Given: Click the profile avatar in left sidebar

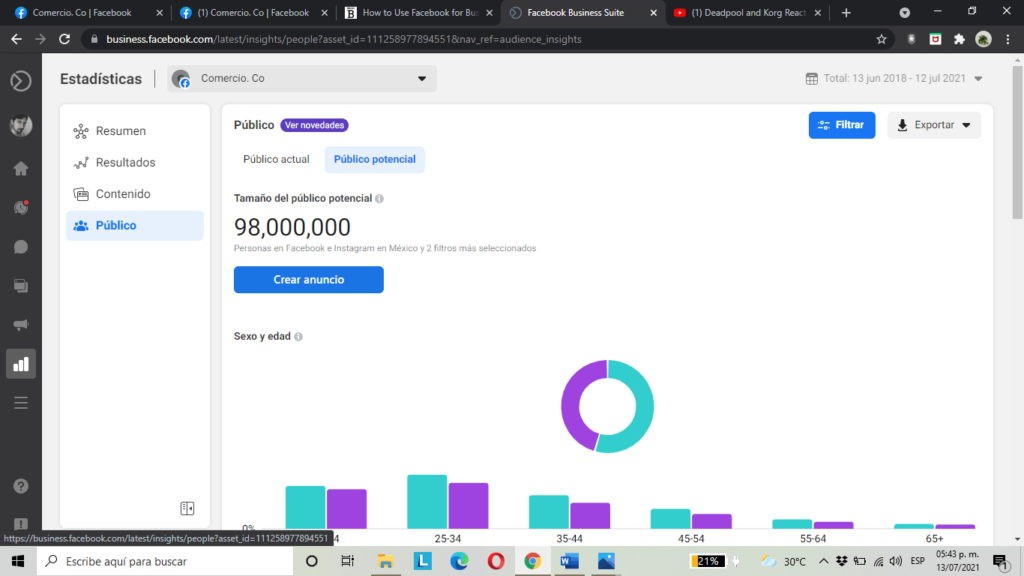Looking at the screenshot, I should pos(21,125).
